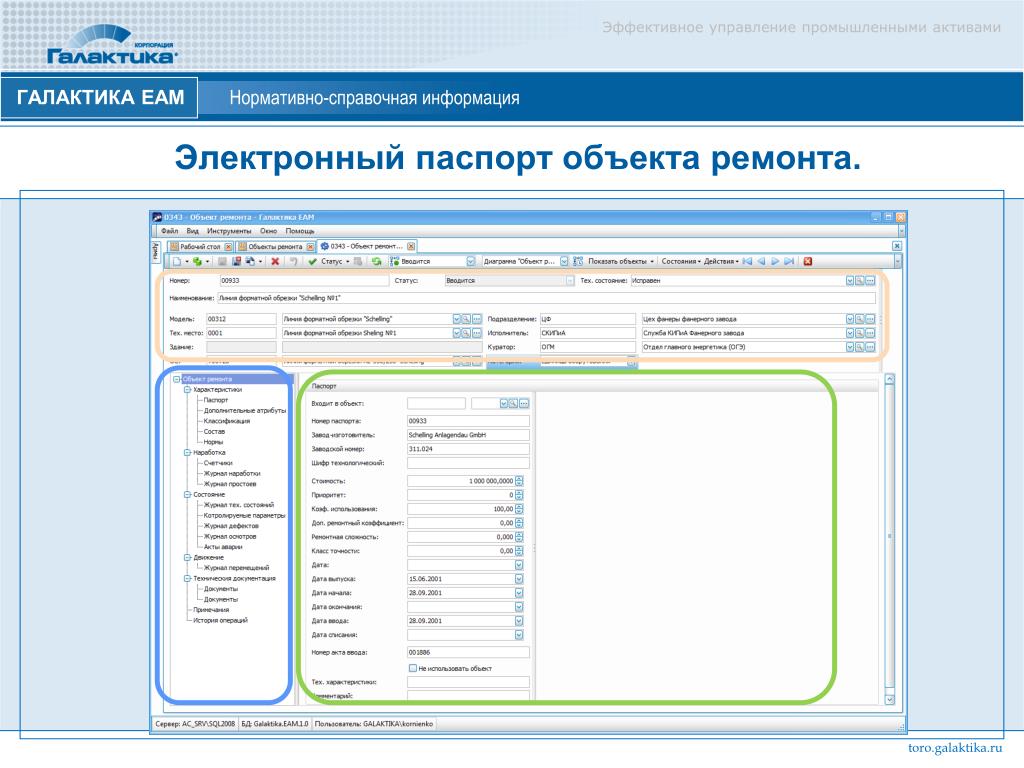This screenshot has width=1024, height=768.
Task: Click the vertical scrollbar of the Паспорт panel
Action: click(x=889, y=539)
